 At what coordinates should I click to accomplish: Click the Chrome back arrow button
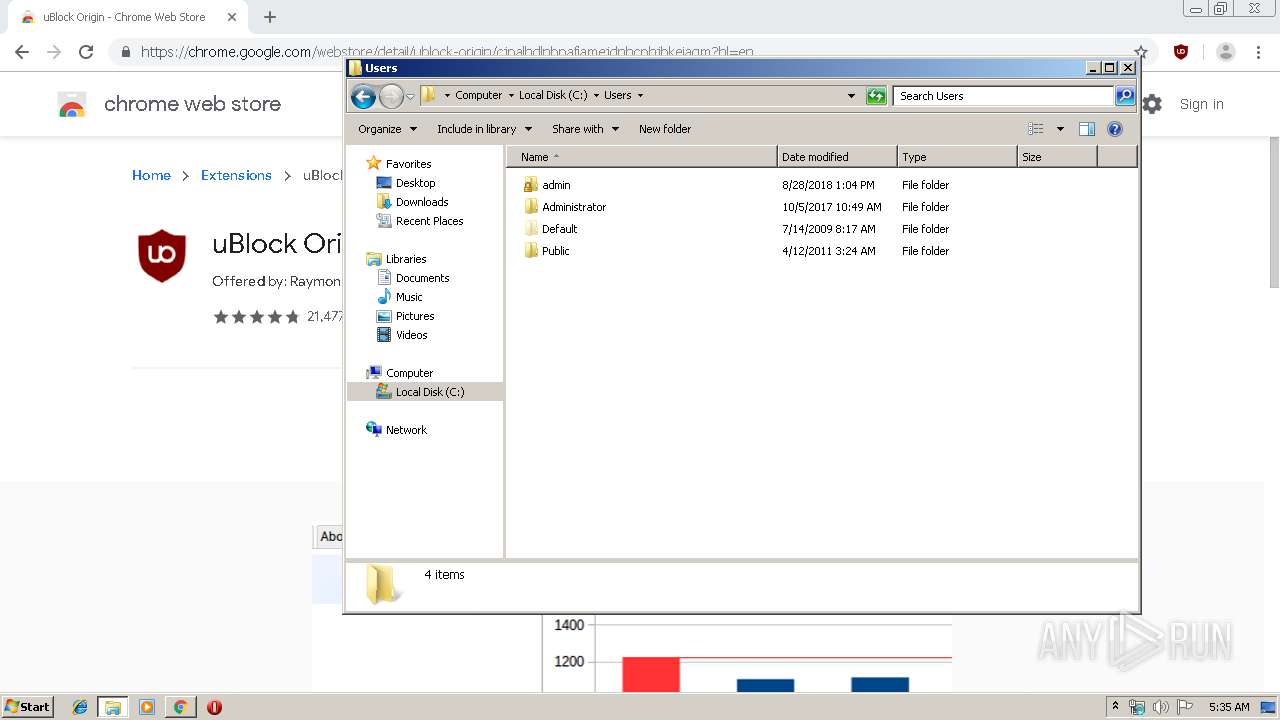tap(22, 52)
